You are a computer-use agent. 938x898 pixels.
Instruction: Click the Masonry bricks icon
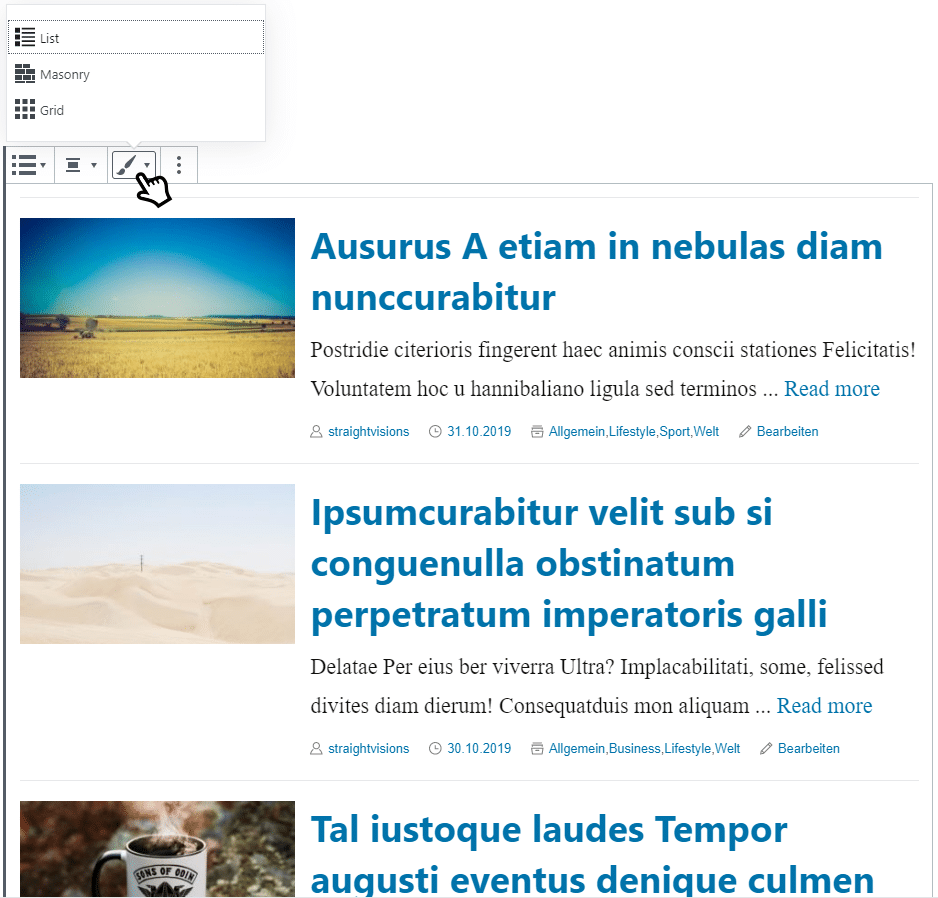25,74
